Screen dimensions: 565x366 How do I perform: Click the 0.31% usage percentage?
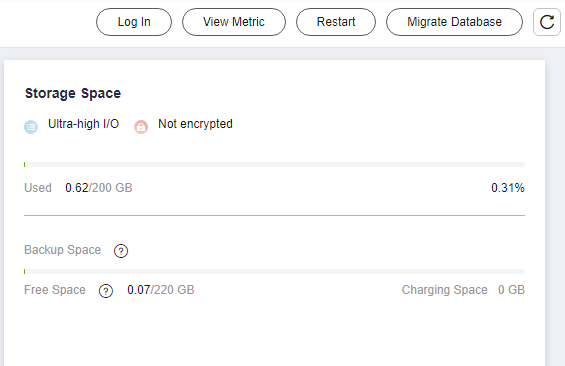point(508,188)
